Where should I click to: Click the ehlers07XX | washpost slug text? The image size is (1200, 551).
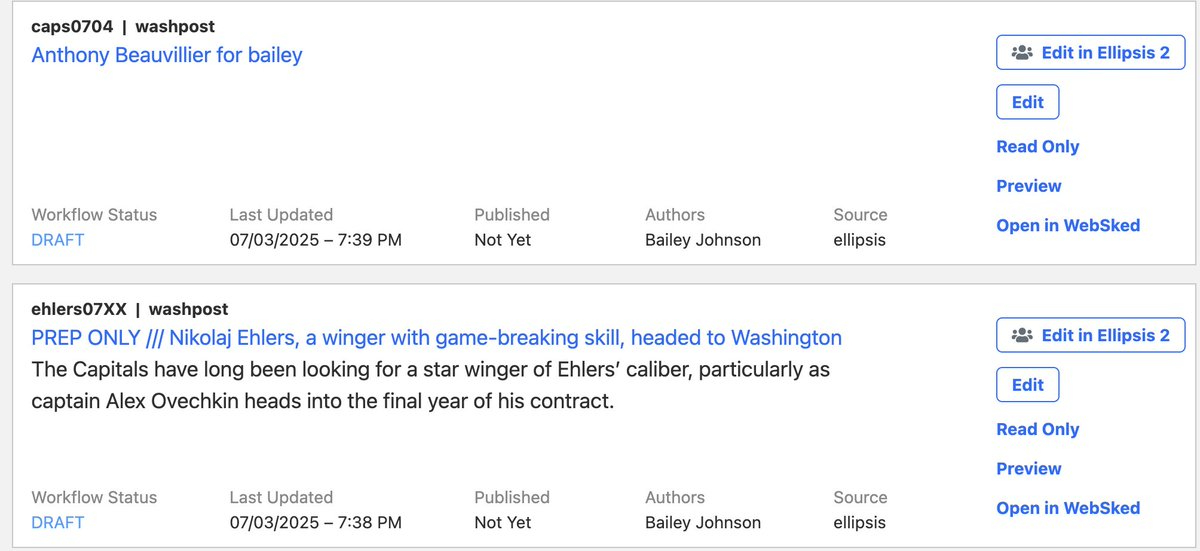pos(129,310)
